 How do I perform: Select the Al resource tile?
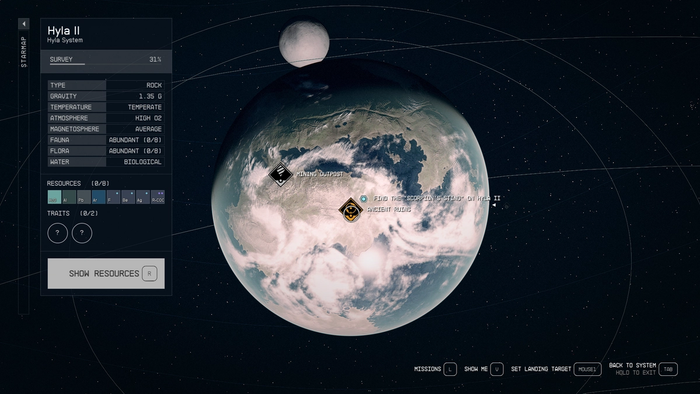pyautogui.click(x=69, y=197)
